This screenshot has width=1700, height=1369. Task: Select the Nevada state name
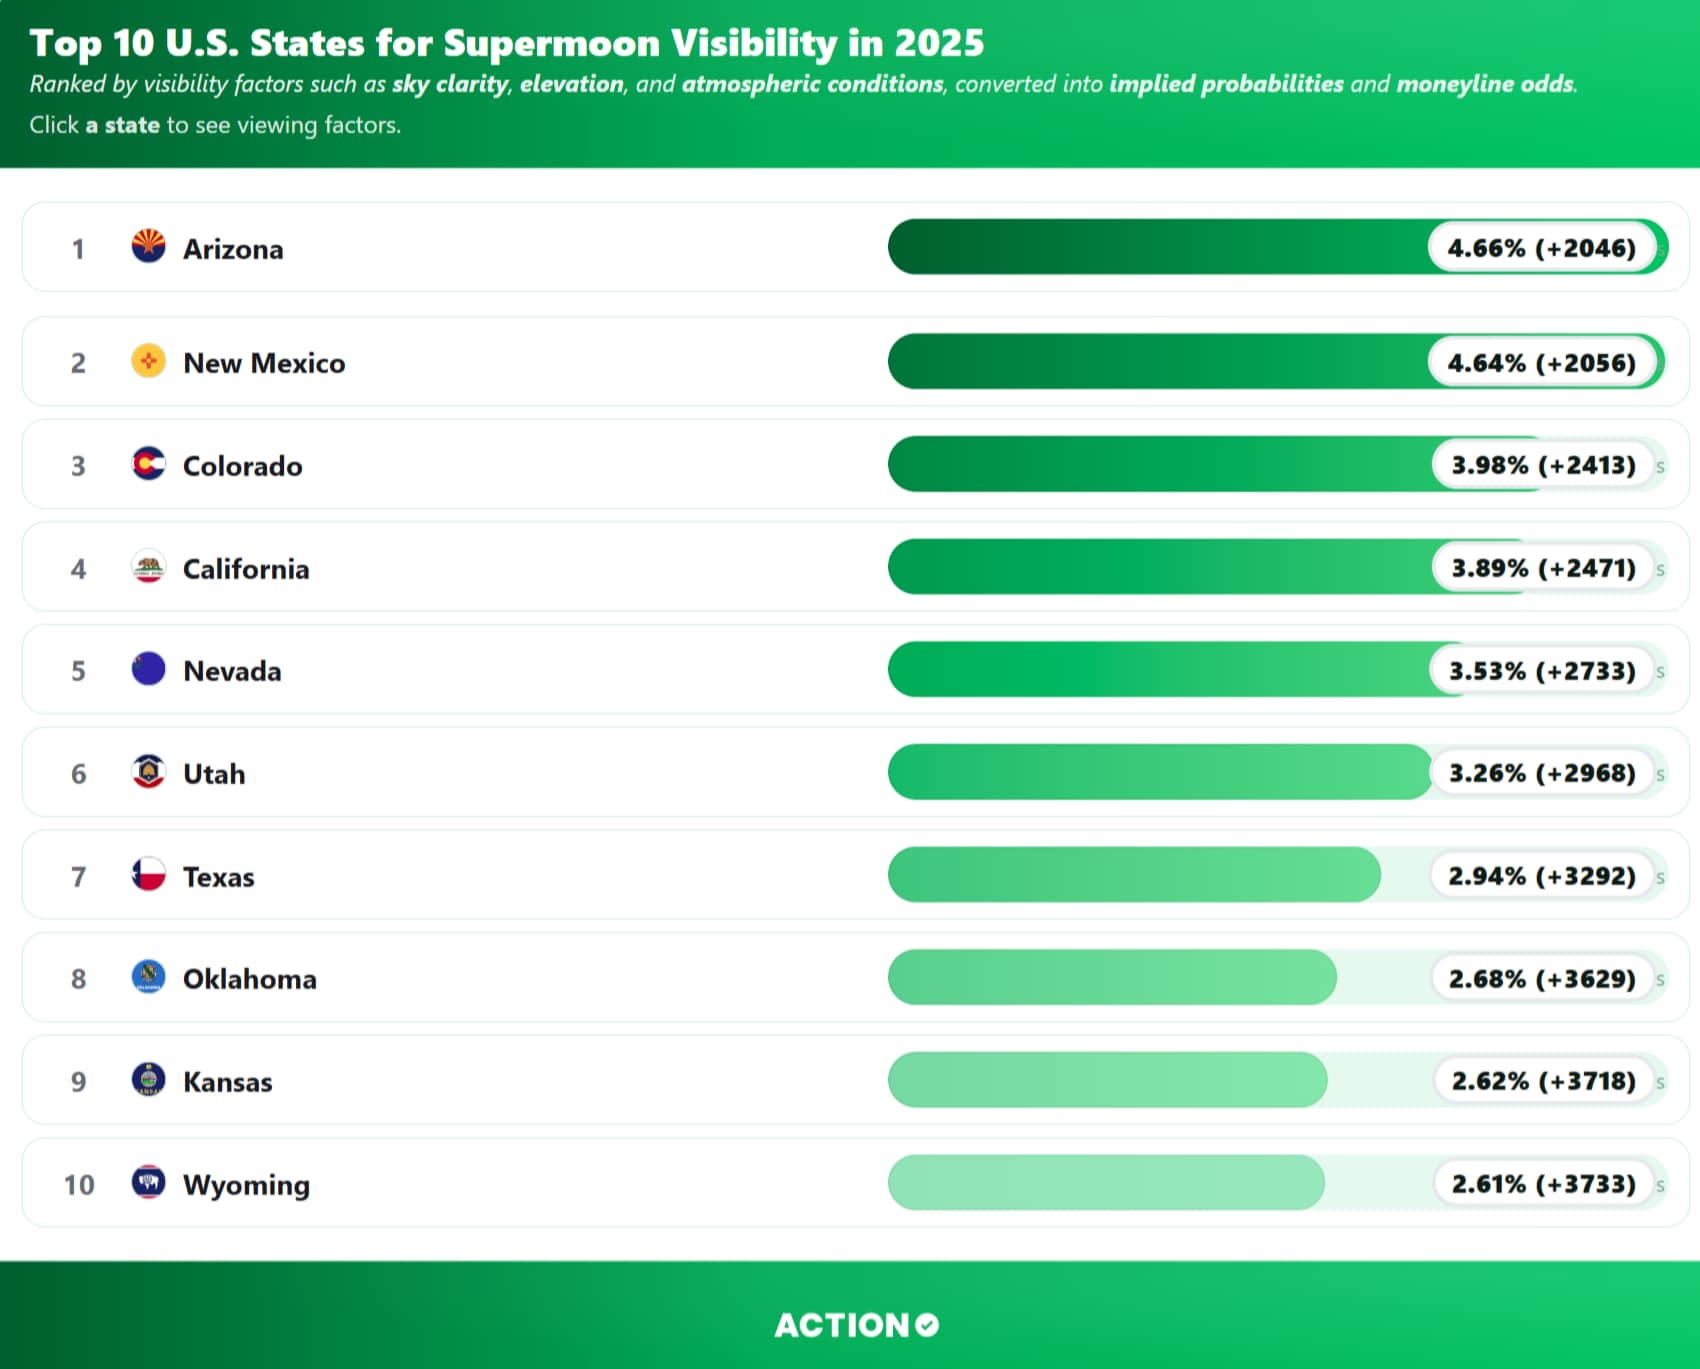232,671
